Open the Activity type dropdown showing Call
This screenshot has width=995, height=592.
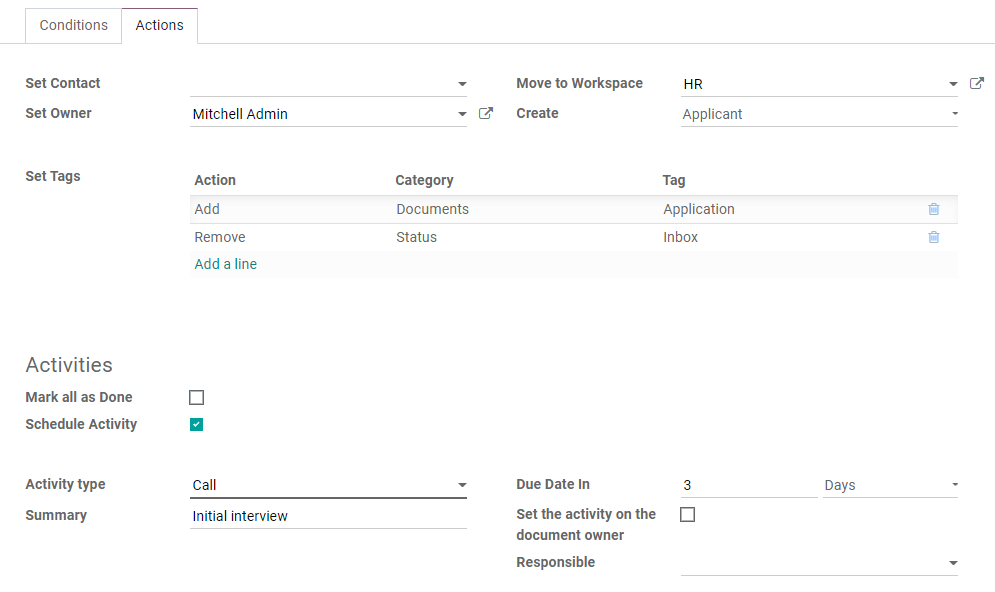[461, 484]
